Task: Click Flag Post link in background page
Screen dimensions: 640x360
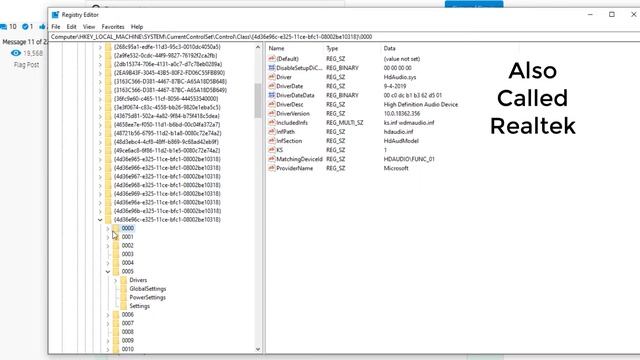Action: (x=27, y=64)
